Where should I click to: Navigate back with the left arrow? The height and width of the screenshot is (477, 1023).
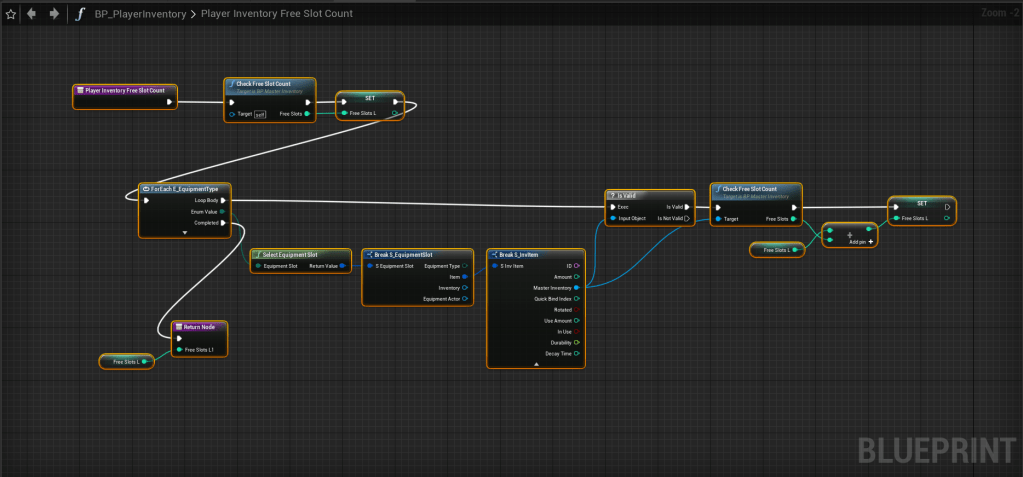(x=32, y=14)
